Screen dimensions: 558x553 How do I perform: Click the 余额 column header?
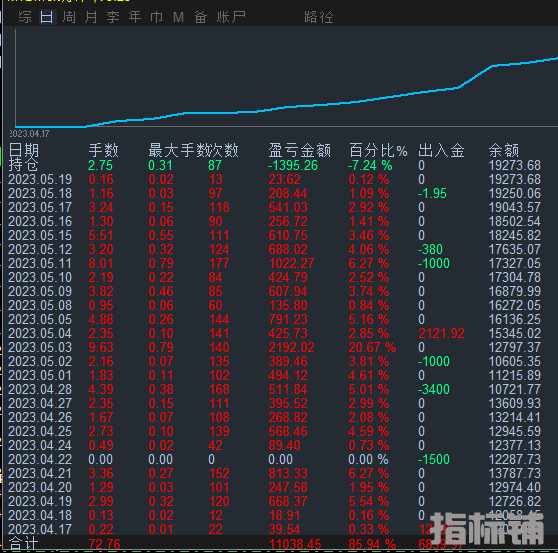tap(504, 150)
